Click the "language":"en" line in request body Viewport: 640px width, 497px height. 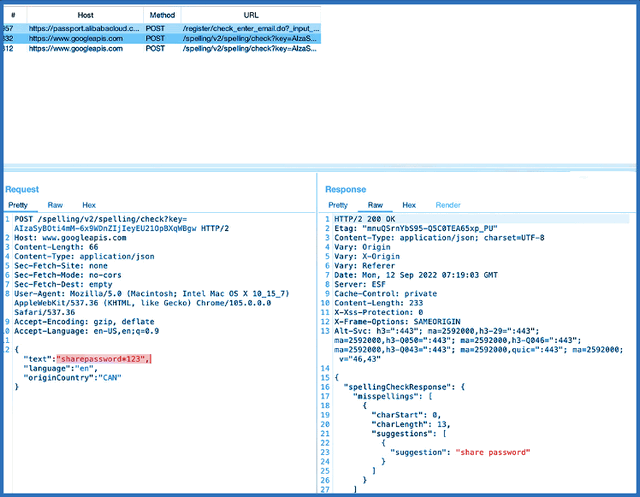(x=60, y=368)
